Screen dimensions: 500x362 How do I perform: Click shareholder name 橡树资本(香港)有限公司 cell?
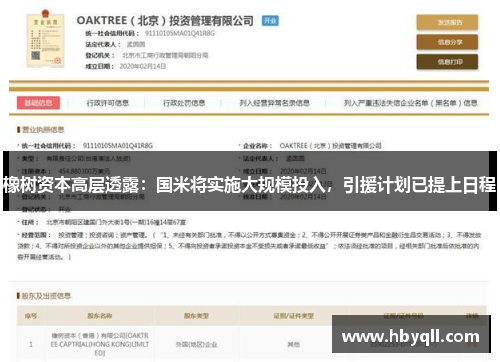tap(100, 344)
